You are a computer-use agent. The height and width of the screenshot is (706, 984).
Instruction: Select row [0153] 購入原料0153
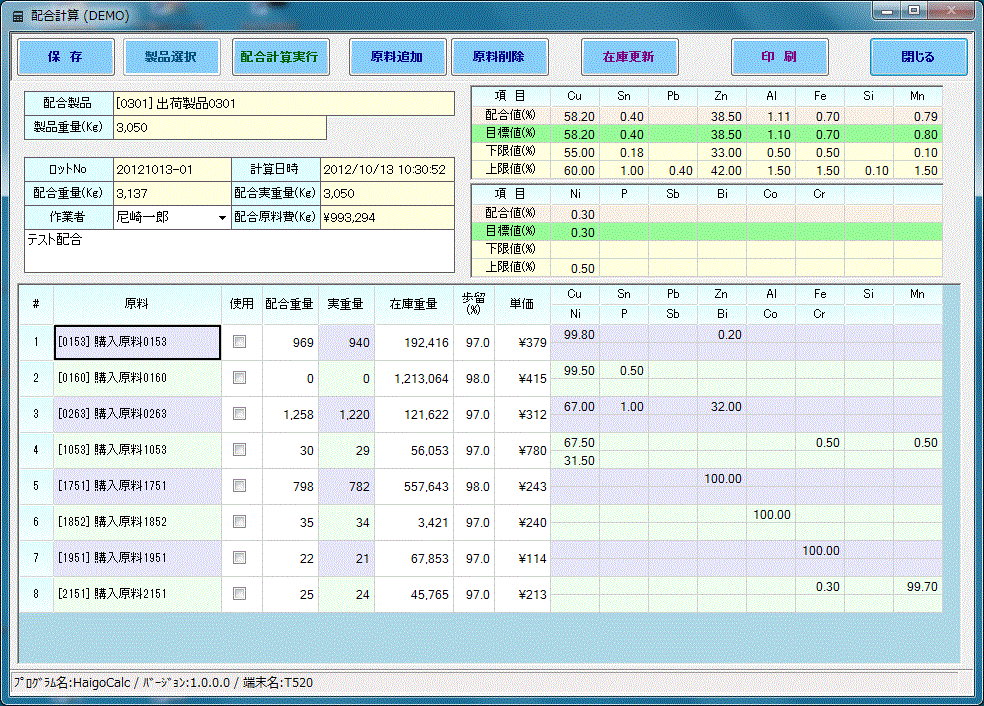pyautogui.click(x=137, y=342)
